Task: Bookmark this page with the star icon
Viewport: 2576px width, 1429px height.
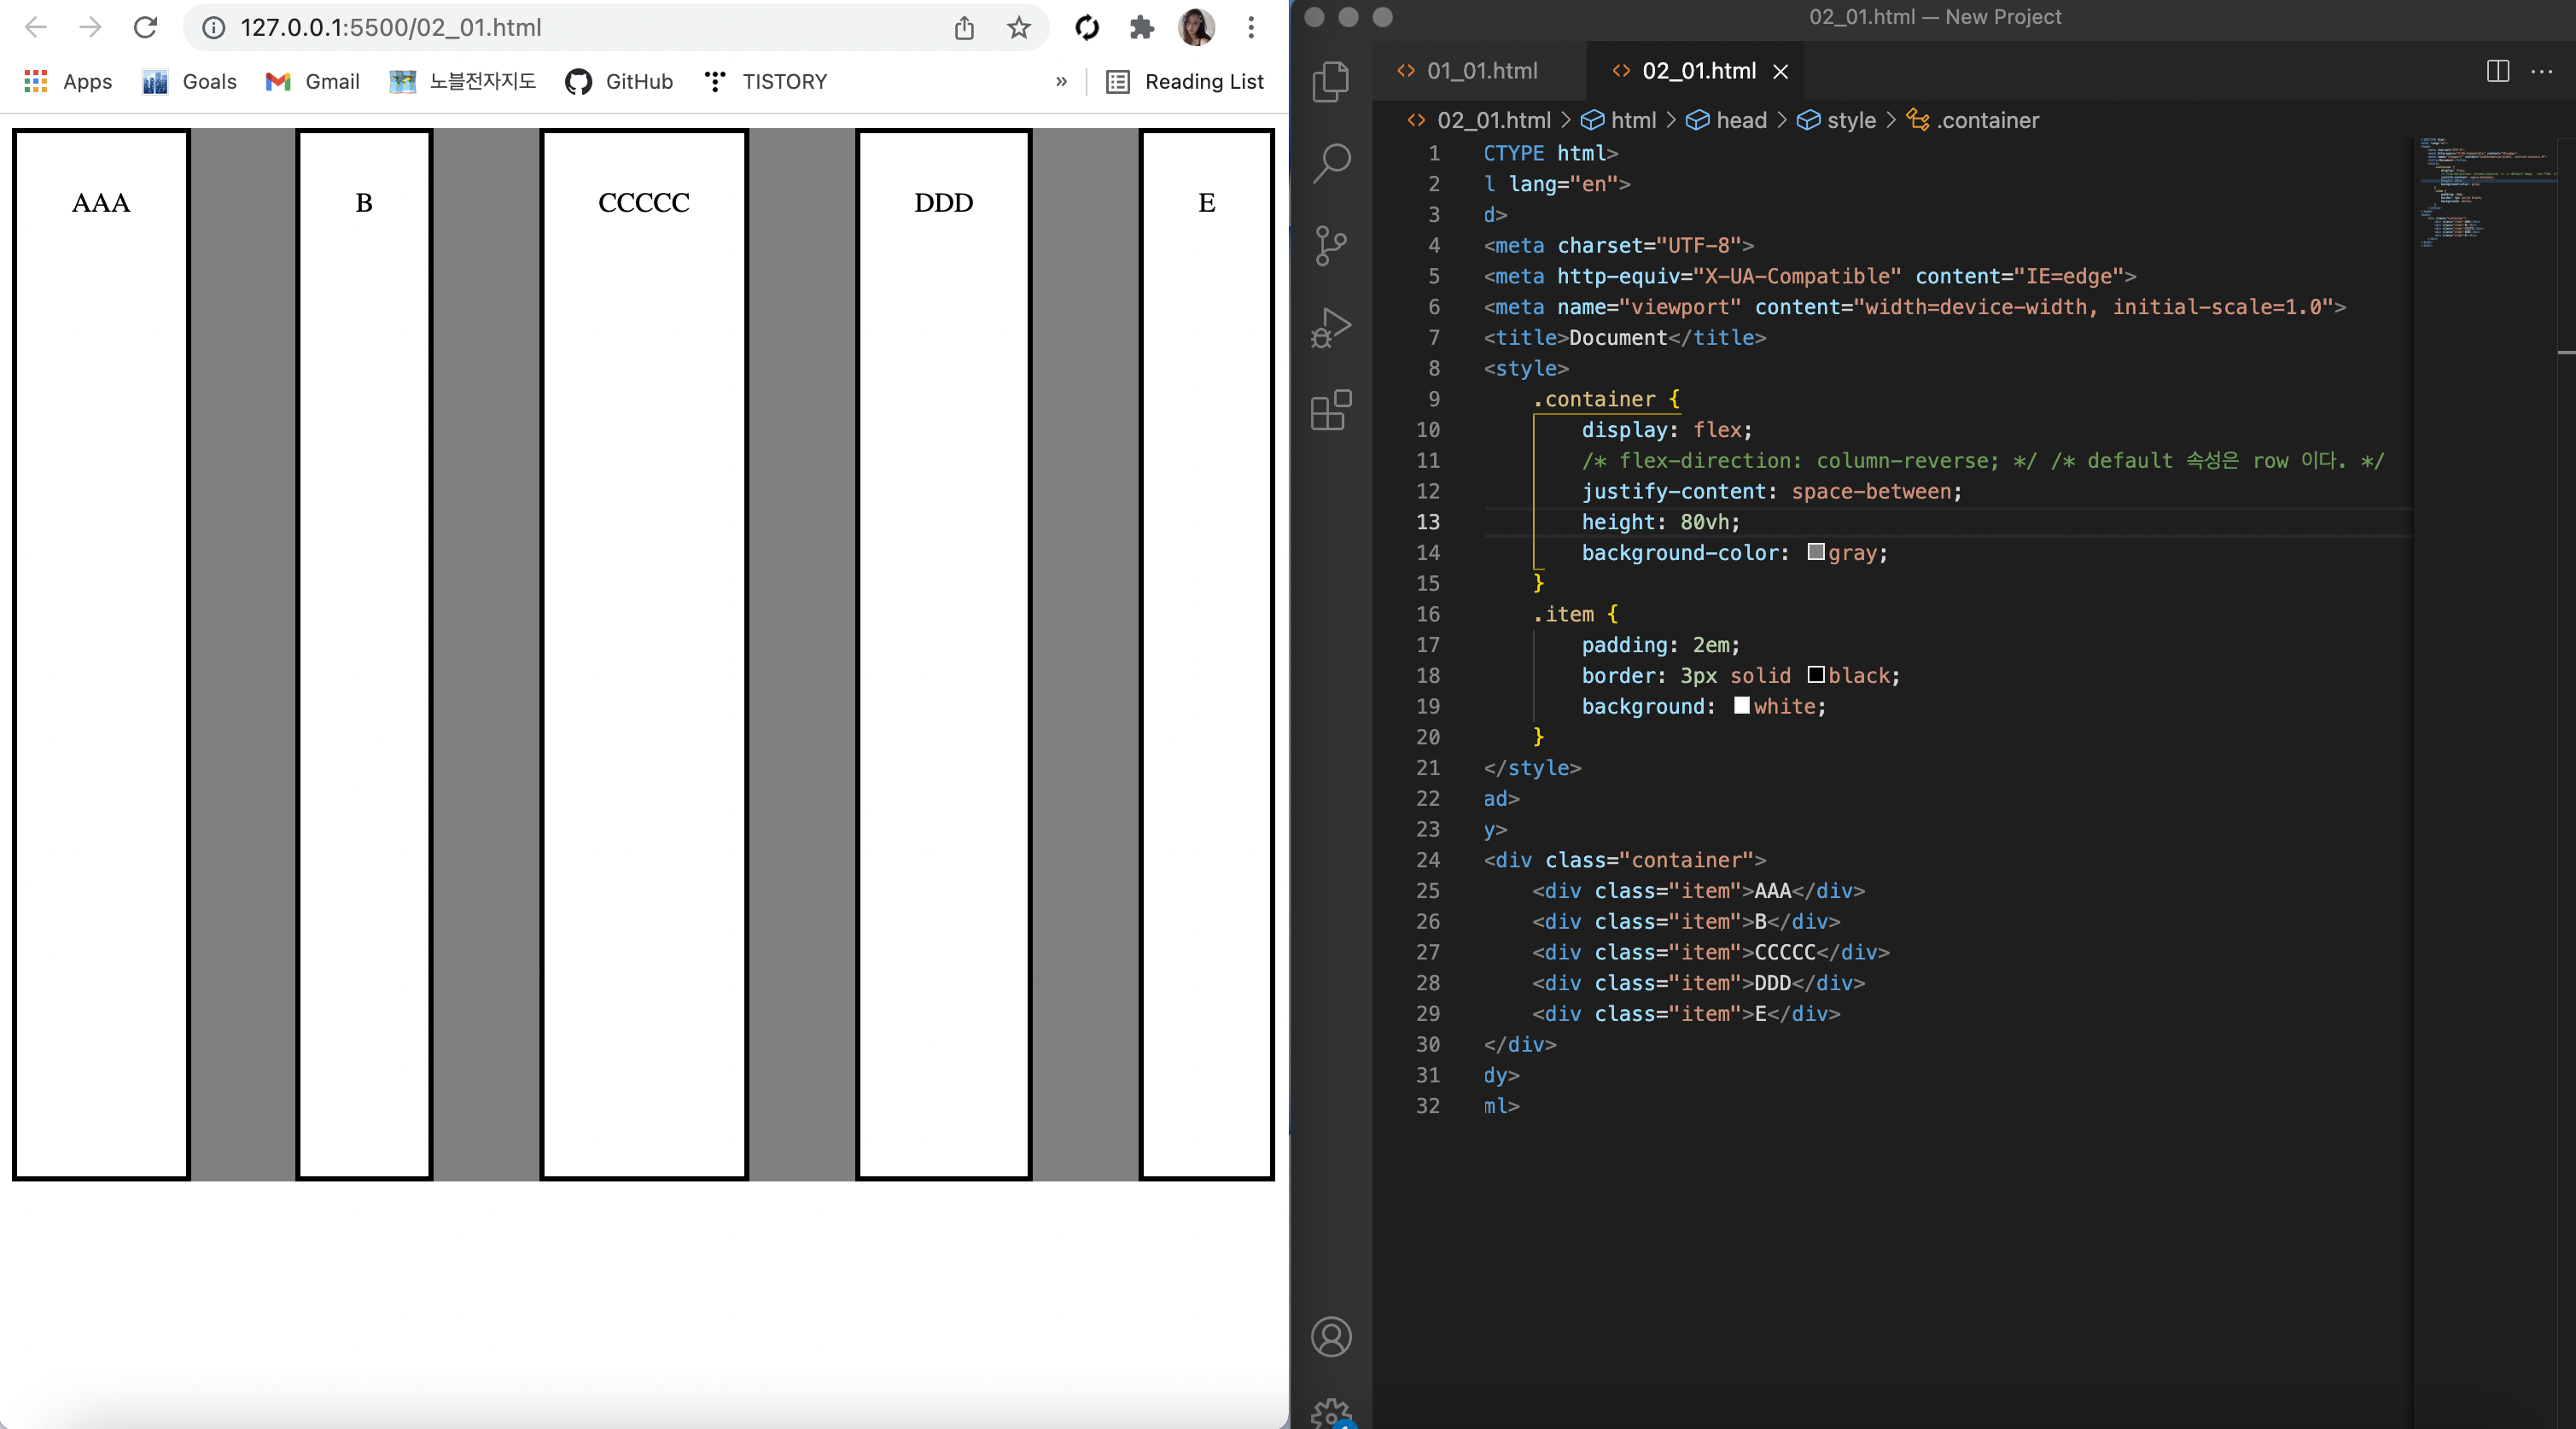Action: [x=1018, y=27]
